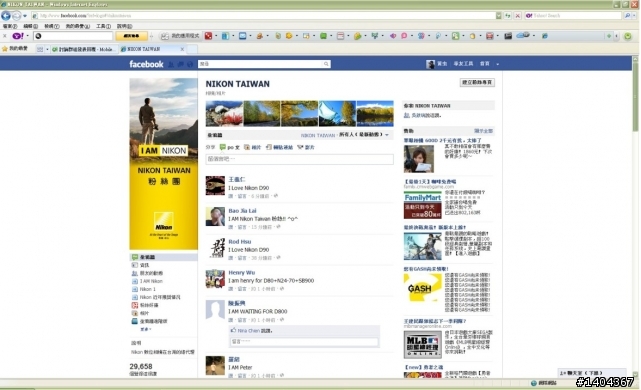This screenshot has height=390, width=641.
Task: Click the FamilyMart ad image
Action: 422,206
